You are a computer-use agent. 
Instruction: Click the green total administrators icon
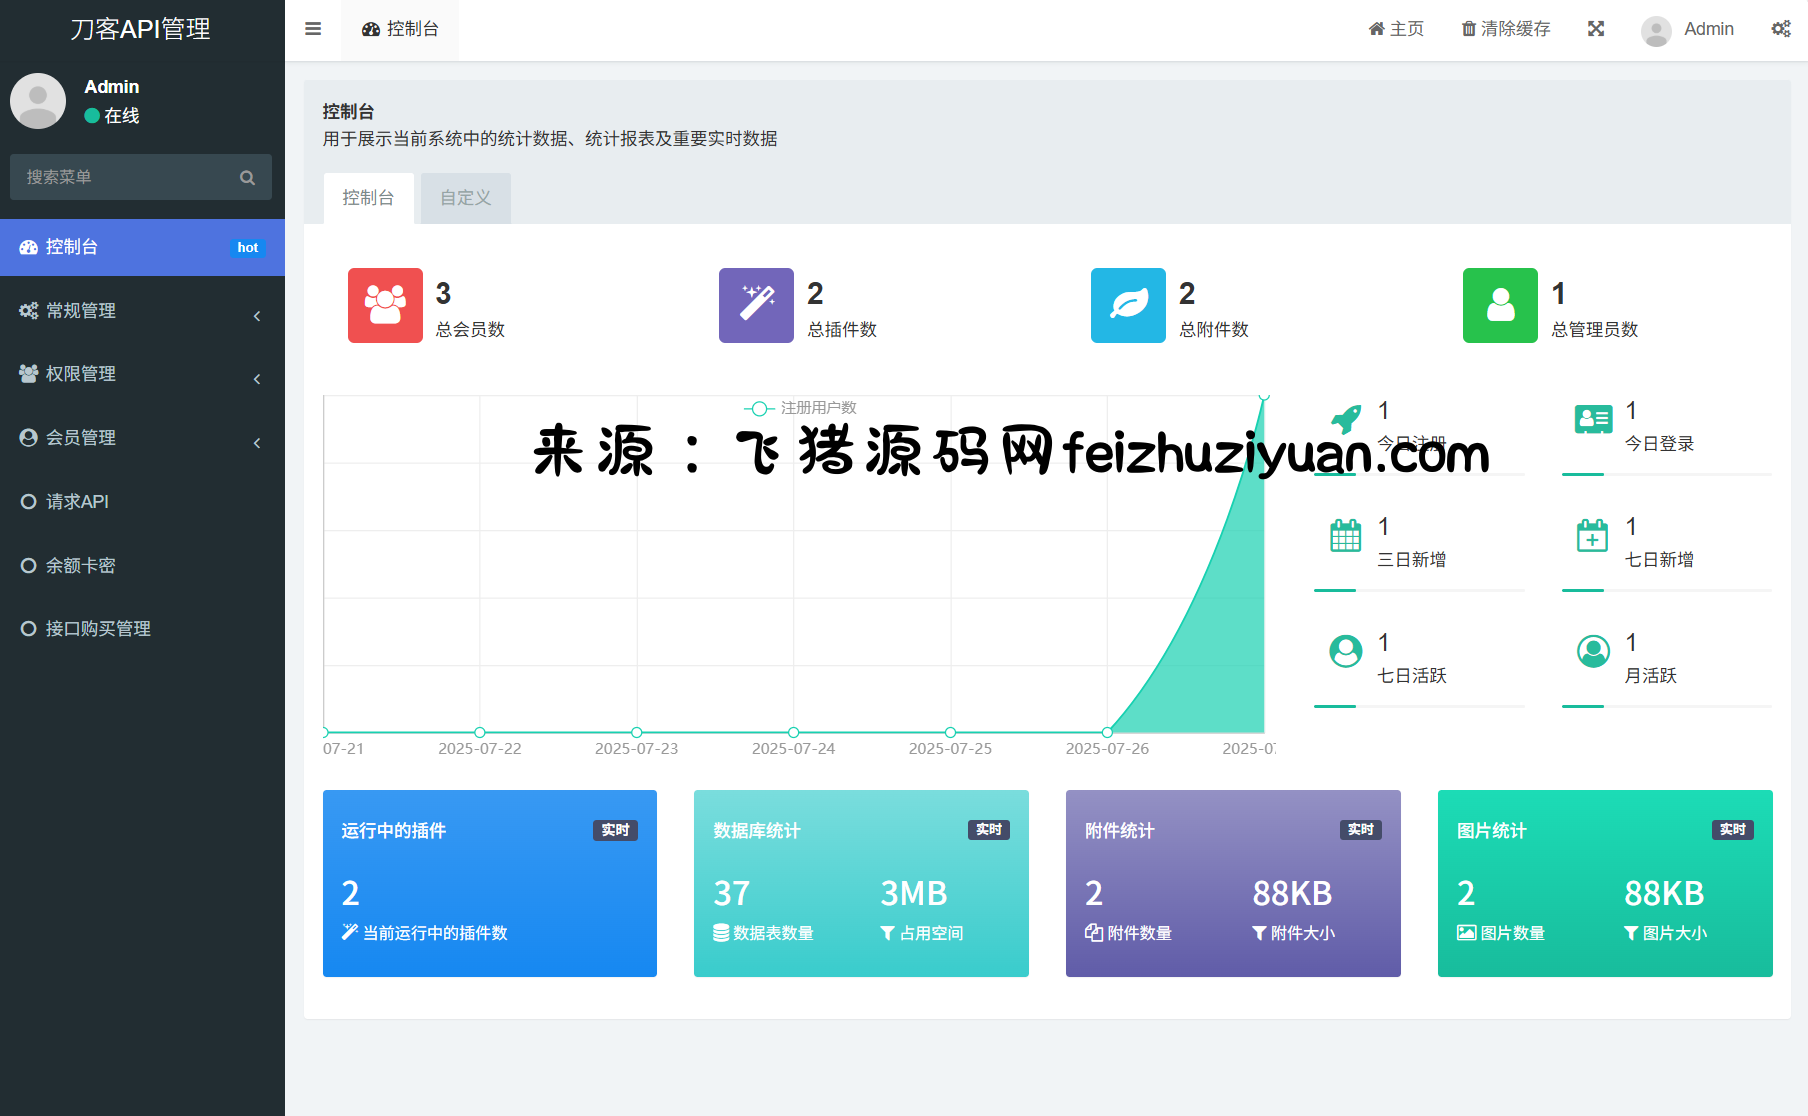[1500, 305]
